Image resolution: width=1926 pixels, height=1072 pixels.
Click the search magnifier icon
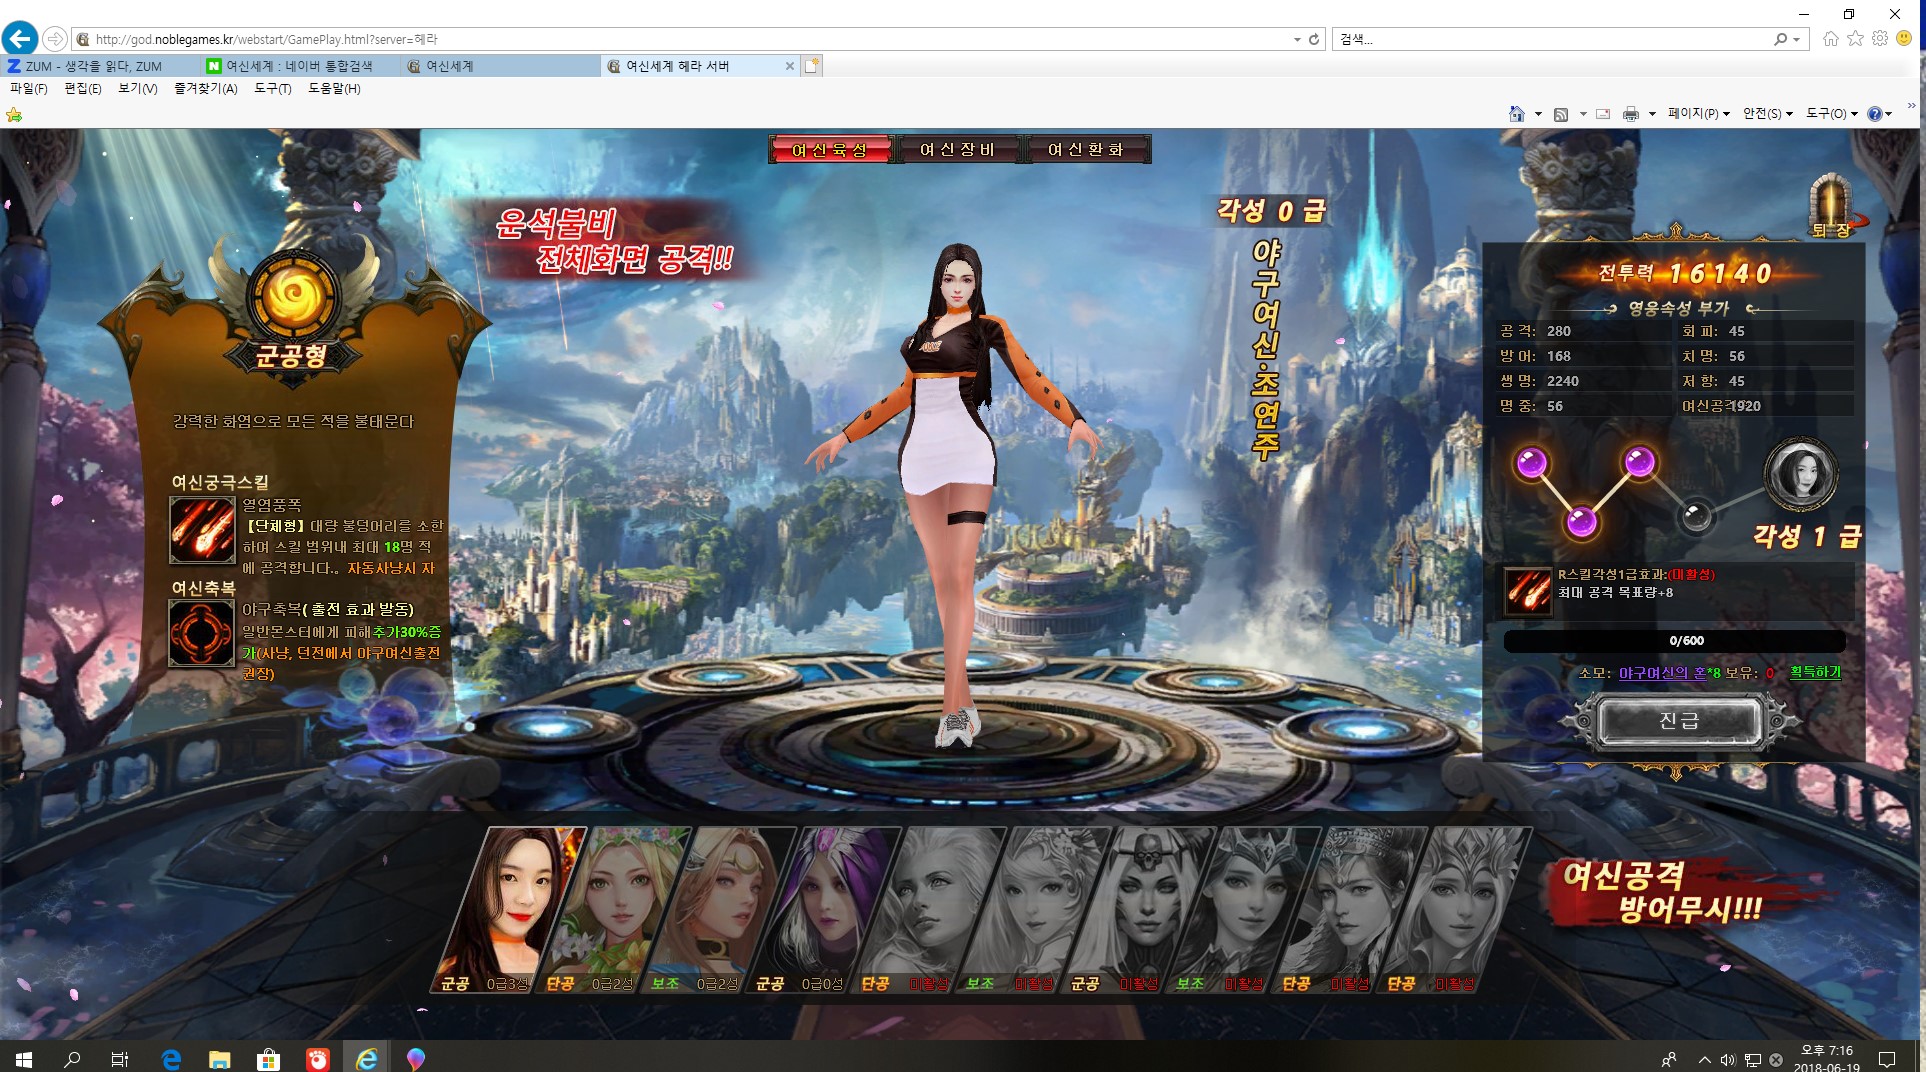click(1780, 39)
